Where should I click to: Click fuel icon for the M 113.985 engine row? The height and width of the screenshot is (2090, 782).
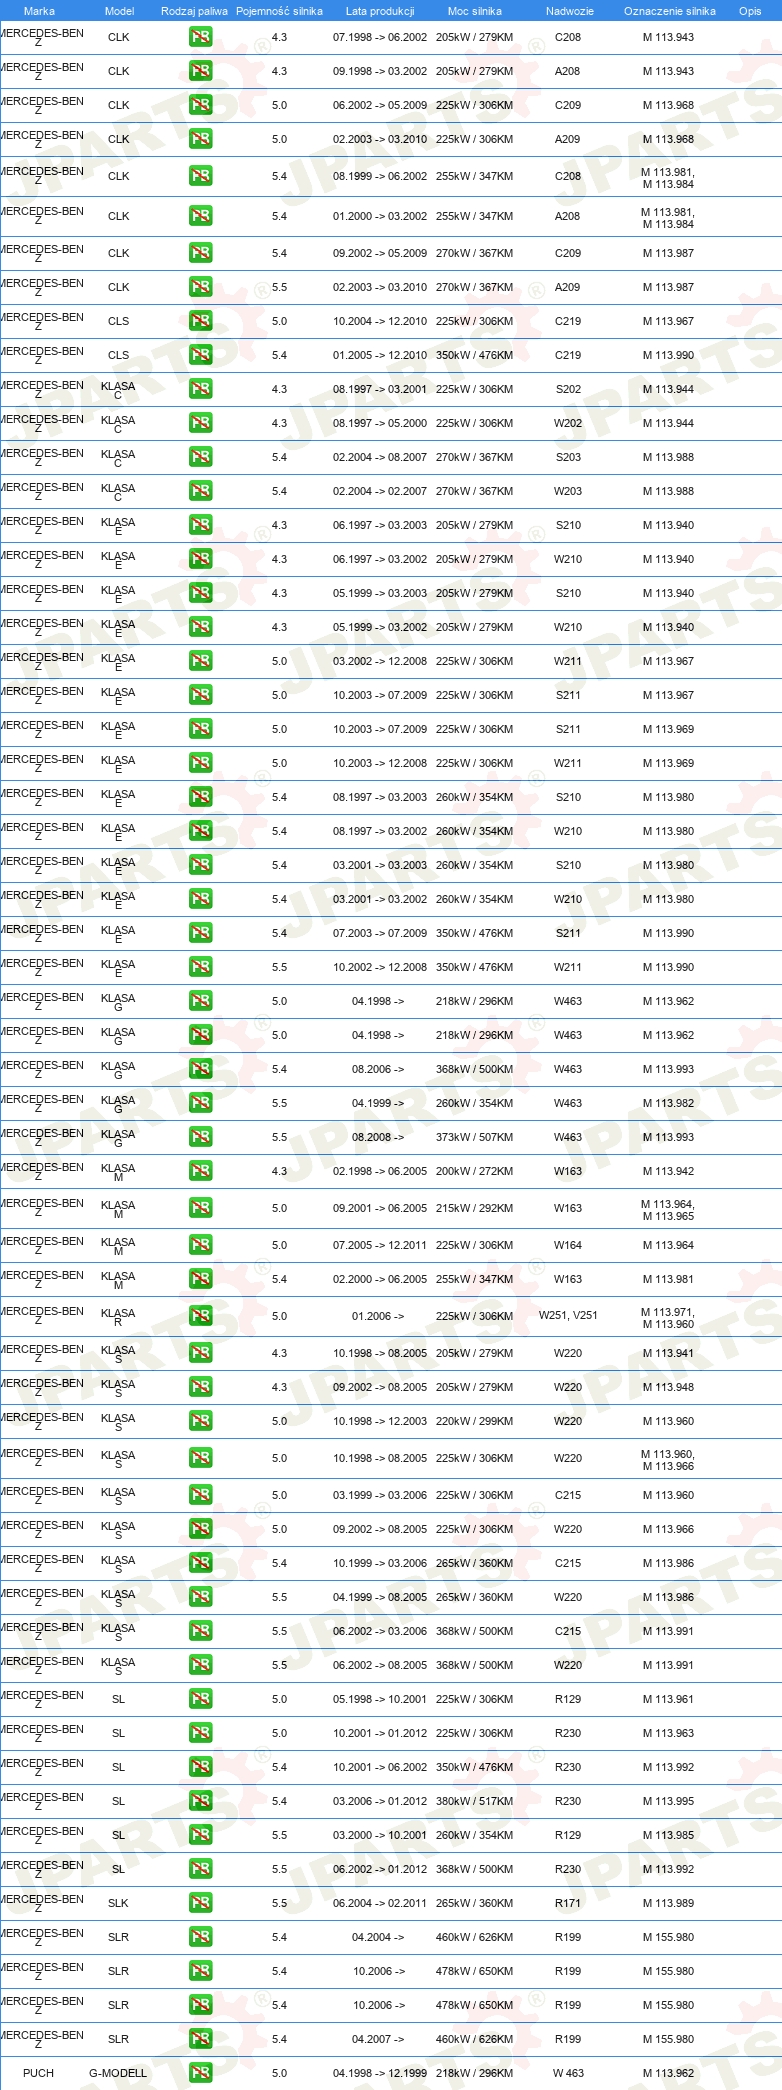tap(200, 1834)
